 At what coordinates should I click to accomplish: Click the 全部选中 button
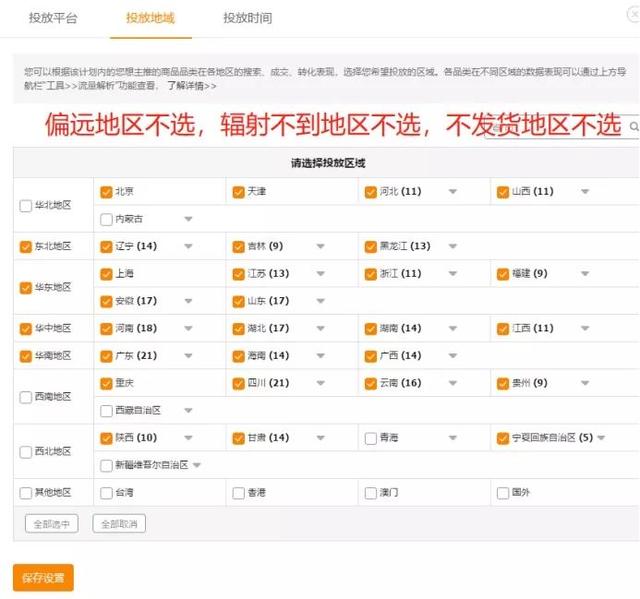point(52,524)
